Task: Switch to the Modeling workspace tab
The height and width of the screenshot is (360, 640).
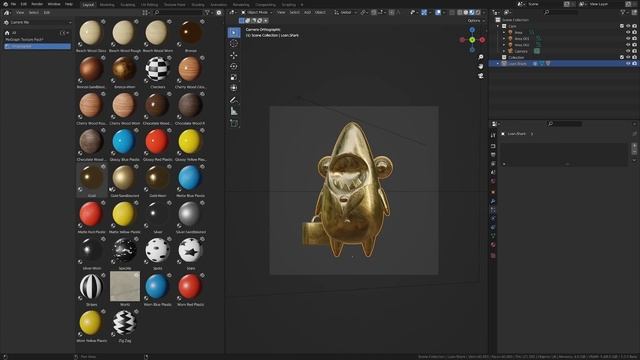Action: [x=107, y=5]
